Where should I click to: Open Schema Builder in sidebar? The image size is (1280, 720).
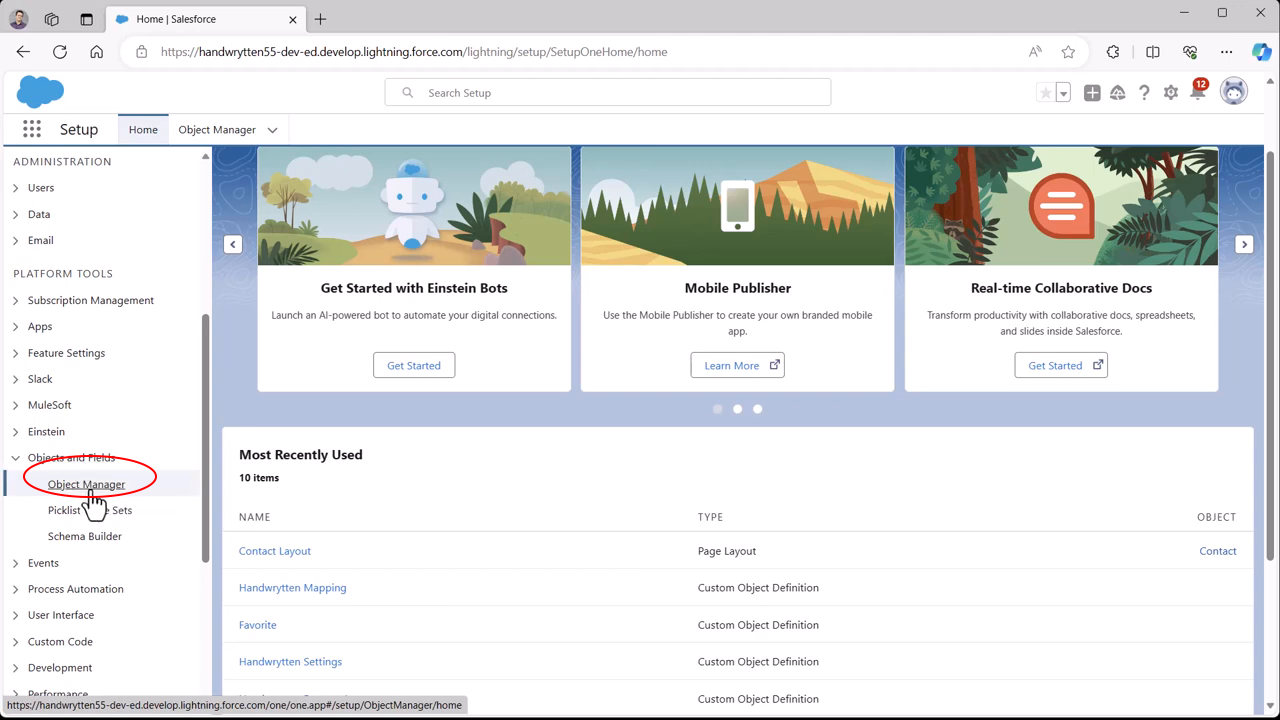tap(85, 536)
